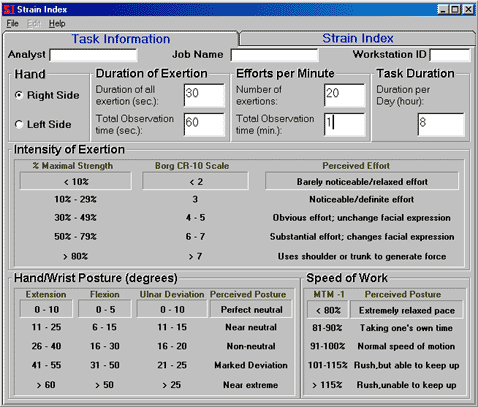Maximize the Strain Index window
Screen dimensions: 478x407
pyautogui.click(x=455, y=9)
